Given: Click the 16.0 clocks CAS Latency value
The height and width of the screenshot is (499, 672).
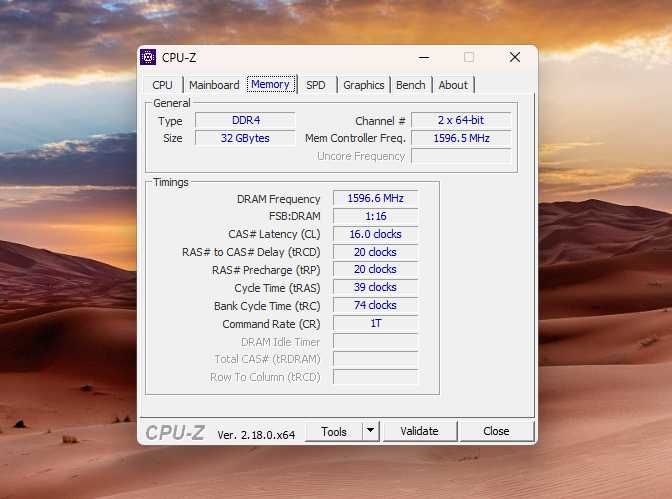Looking at the screenshot, I should tap(375, 234).
